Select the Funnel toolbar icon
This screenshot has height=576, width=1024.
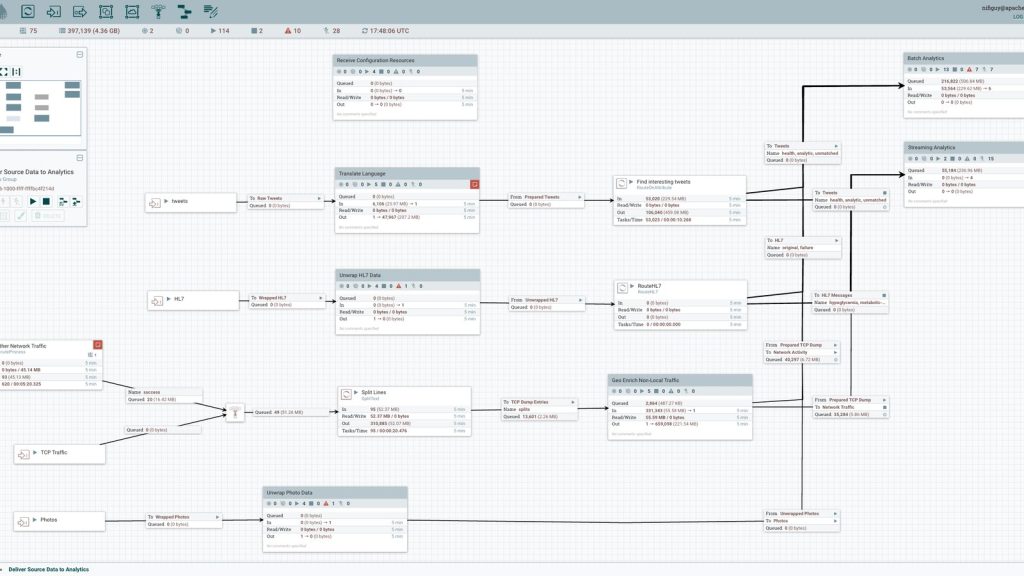[x=158, y=11]
